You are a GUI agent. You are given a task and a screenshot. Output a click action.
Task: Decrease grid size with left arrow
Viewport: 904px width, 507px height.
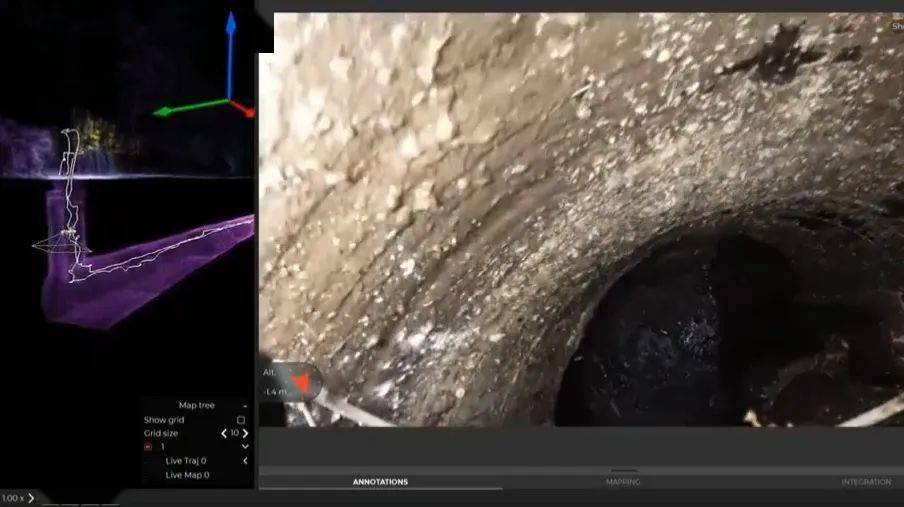pyautogui.click(x=224, y=433)
